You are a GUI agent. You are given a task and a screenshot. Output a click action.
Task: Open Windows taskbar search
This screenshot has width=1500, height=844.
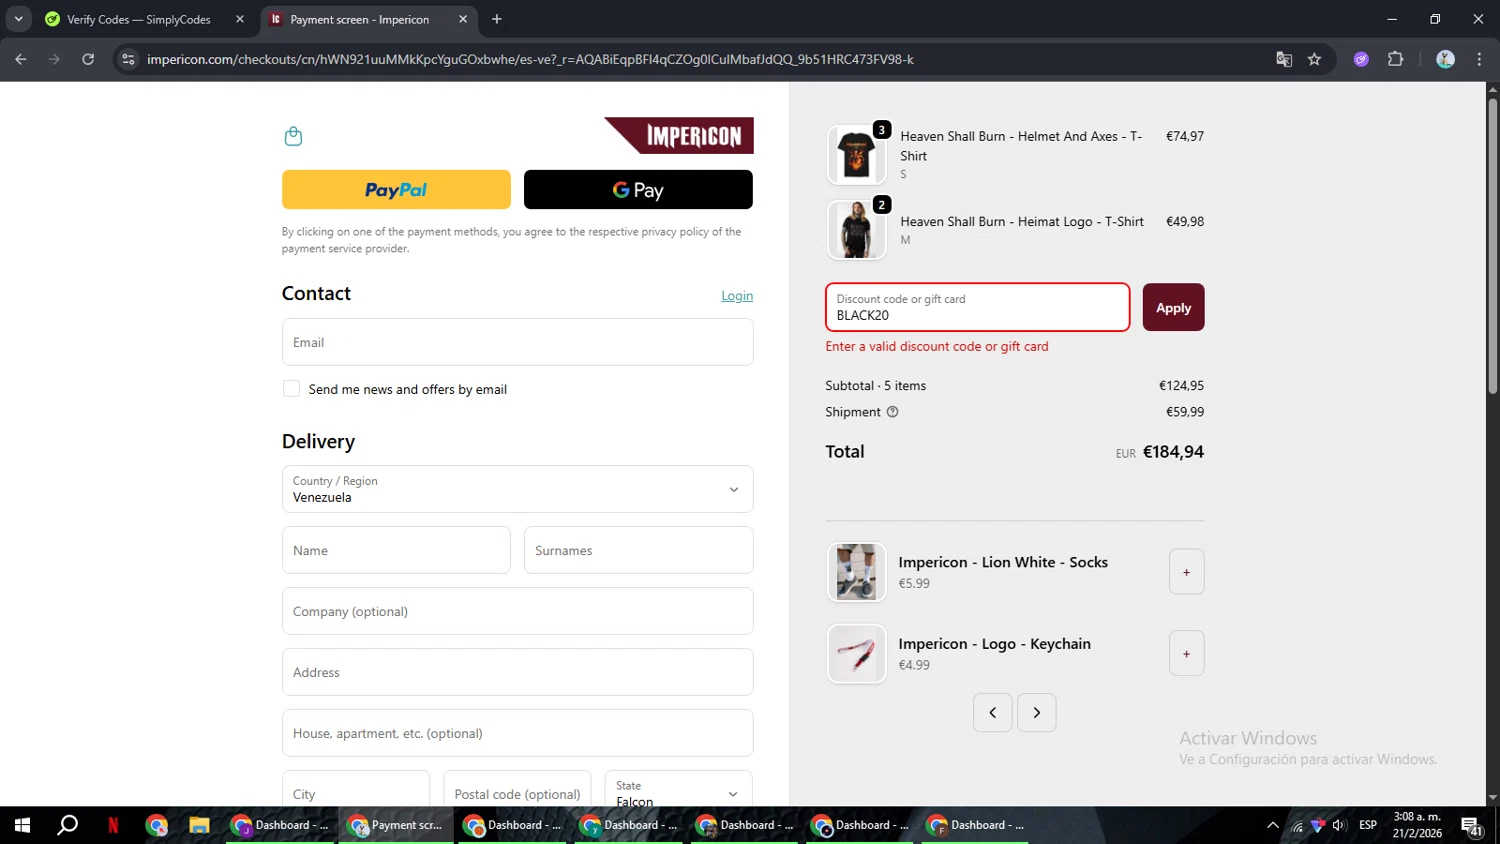pyautogui.click(x=67, y=825)
